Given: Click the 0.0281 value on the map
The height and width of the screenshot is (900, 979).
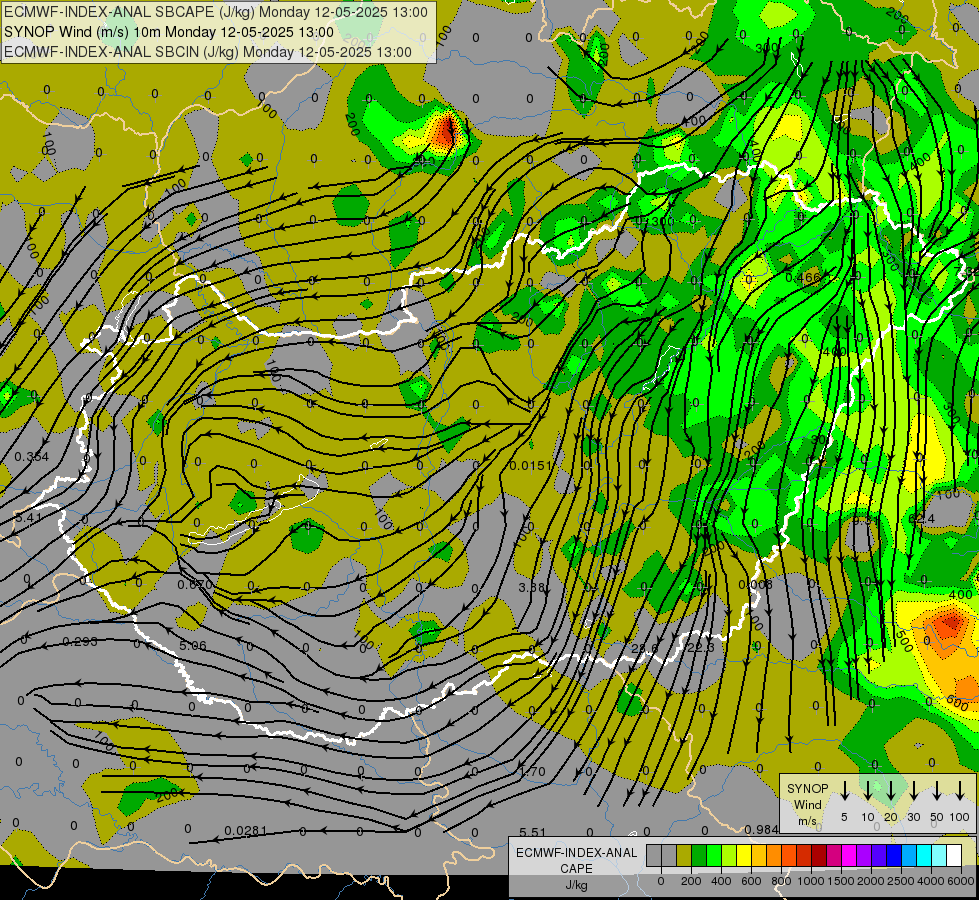Looking at the screenshot, I should tap(245, 831).
